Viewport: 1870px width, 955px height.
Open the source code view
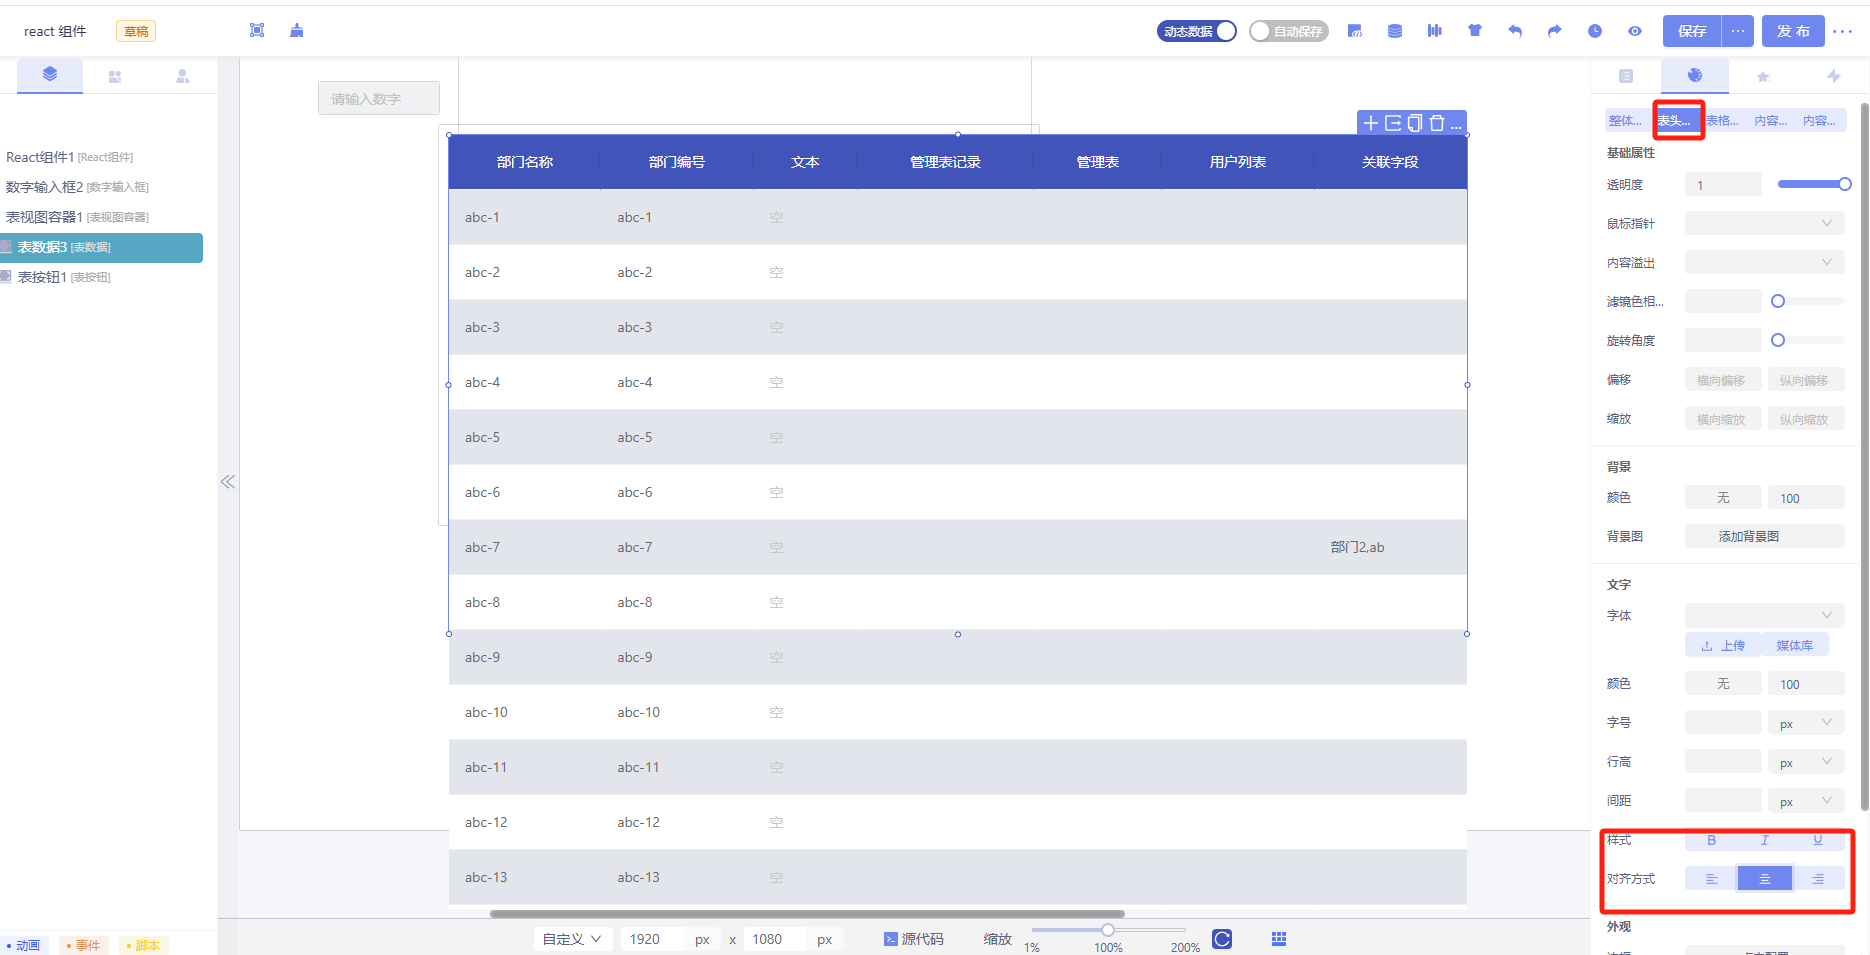(914, 939)
